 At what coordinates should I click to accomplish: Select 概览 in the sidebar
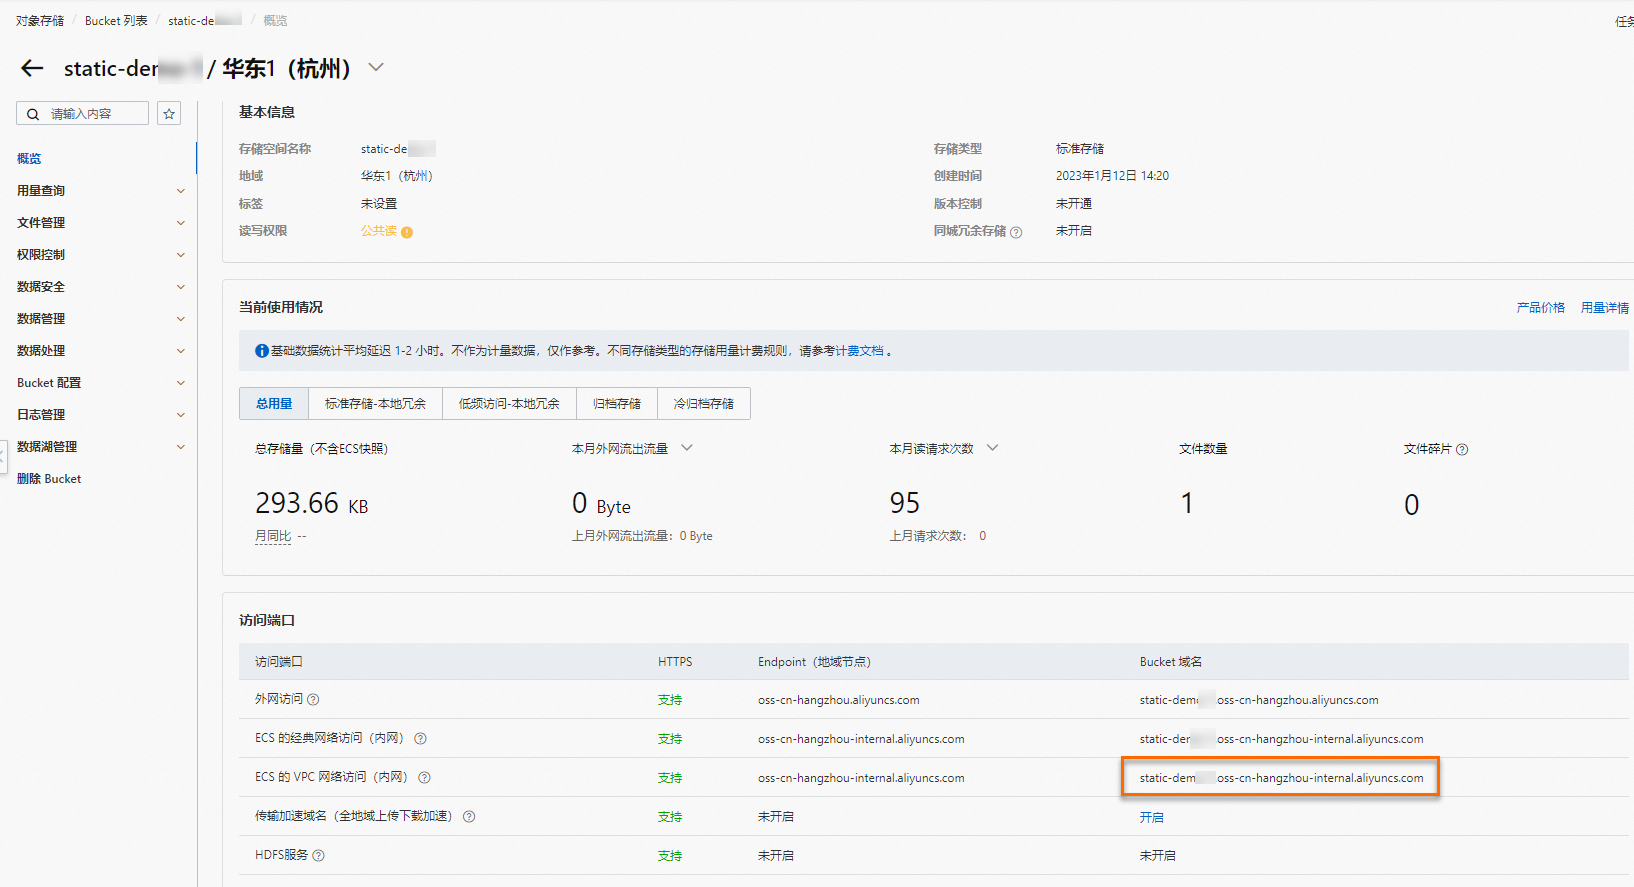click(x=29, y=159)
